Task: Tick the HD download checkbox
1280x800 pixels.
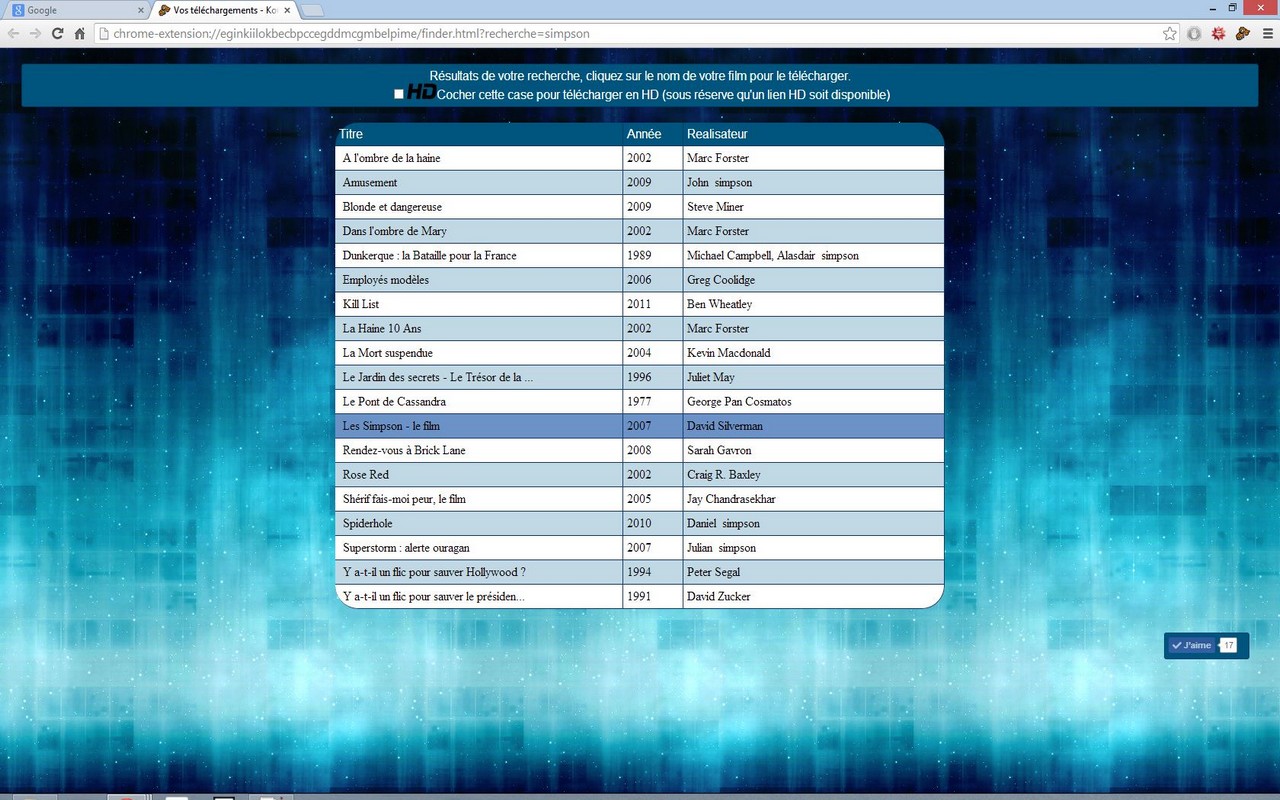Action: pos(399,94)
